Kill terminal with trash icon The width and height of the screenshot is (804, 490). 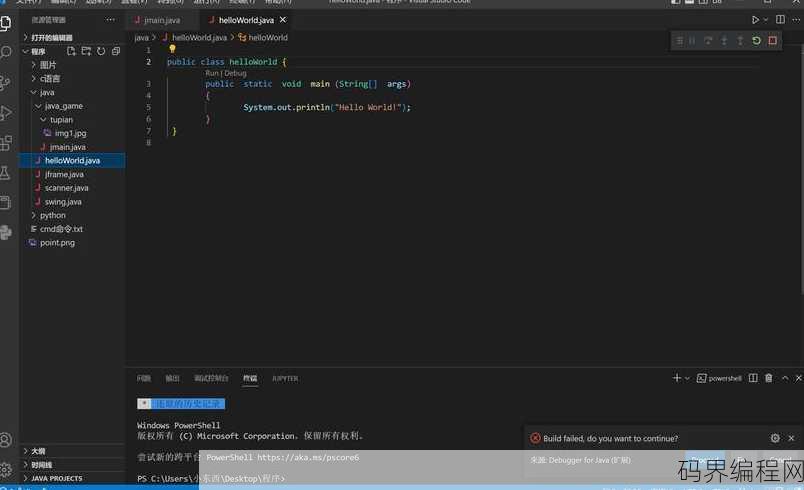[769, 378]
